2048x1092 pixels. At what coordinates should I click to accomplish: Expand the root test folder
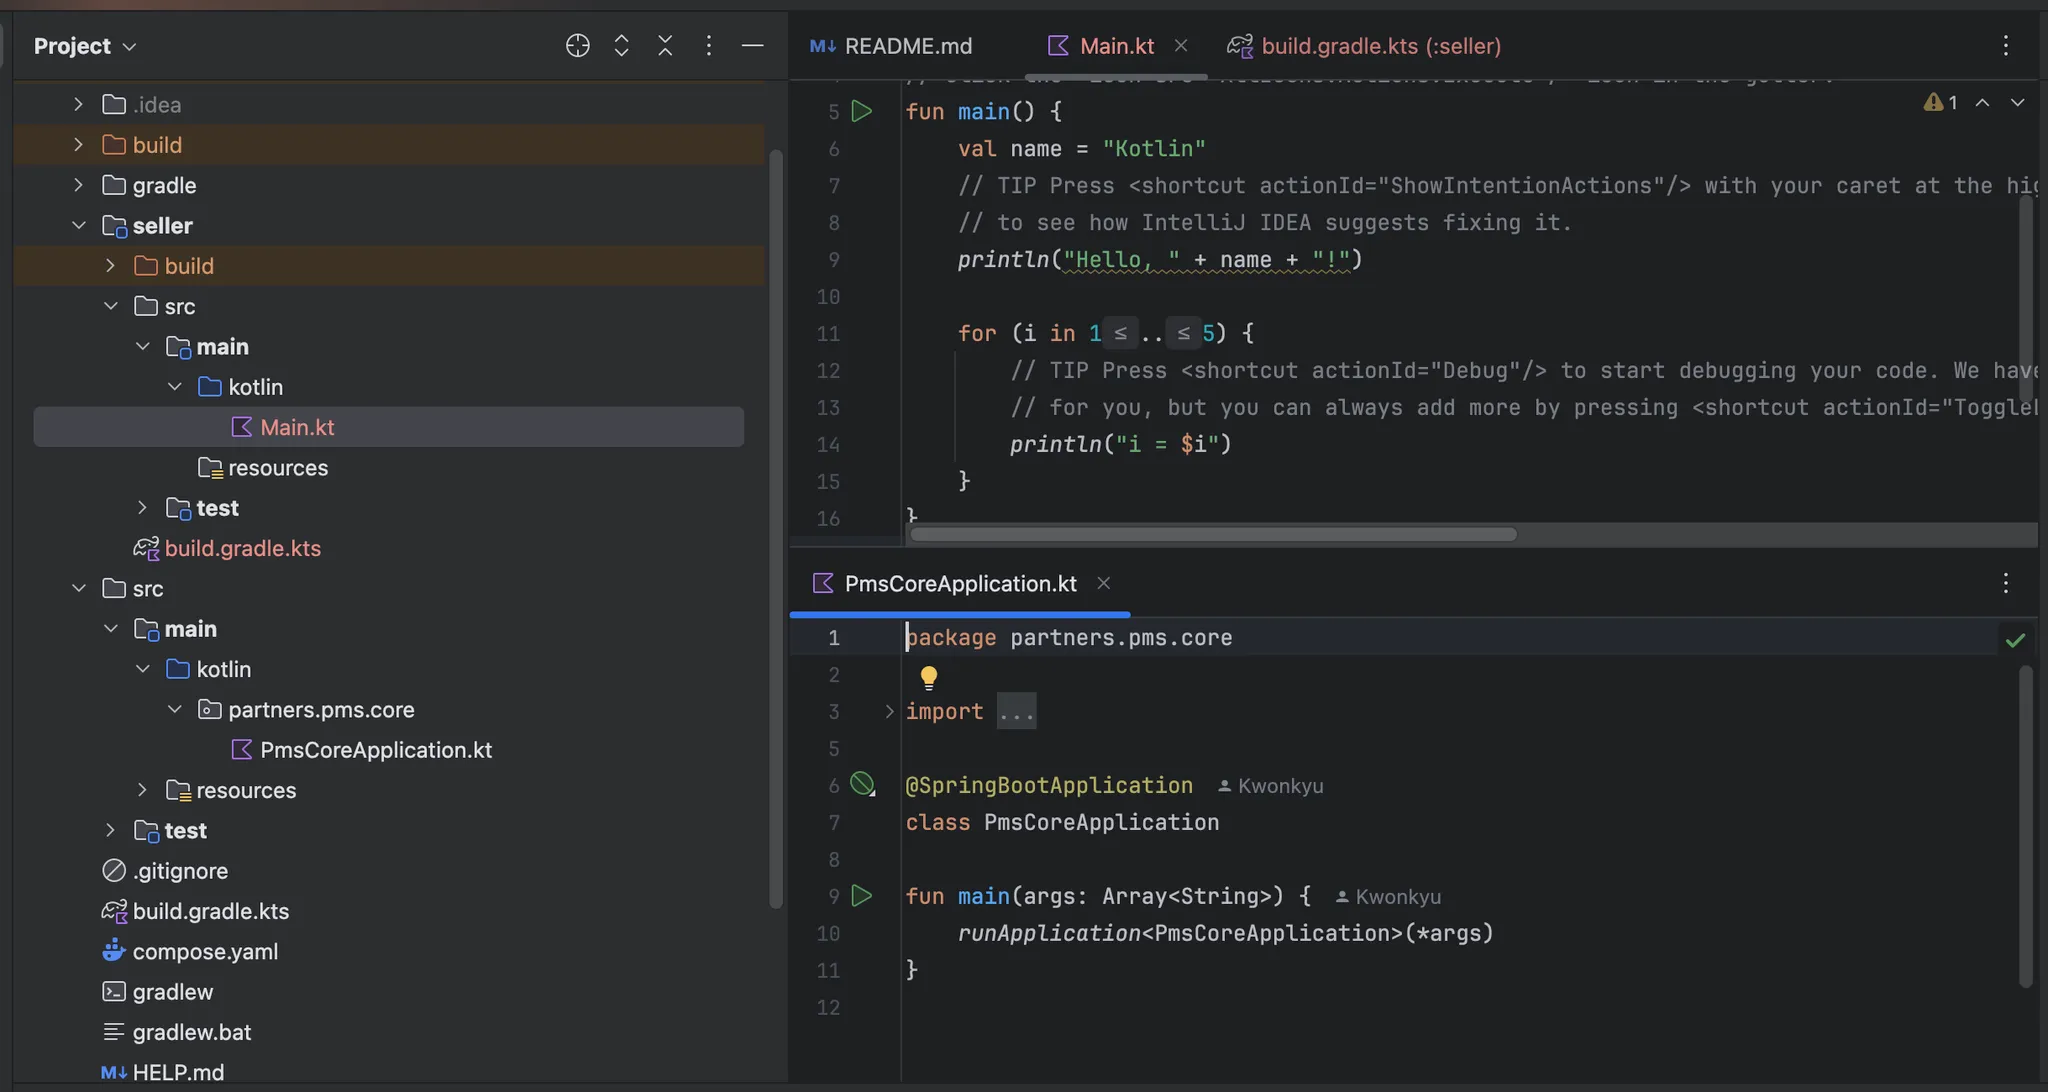[110, 830]
